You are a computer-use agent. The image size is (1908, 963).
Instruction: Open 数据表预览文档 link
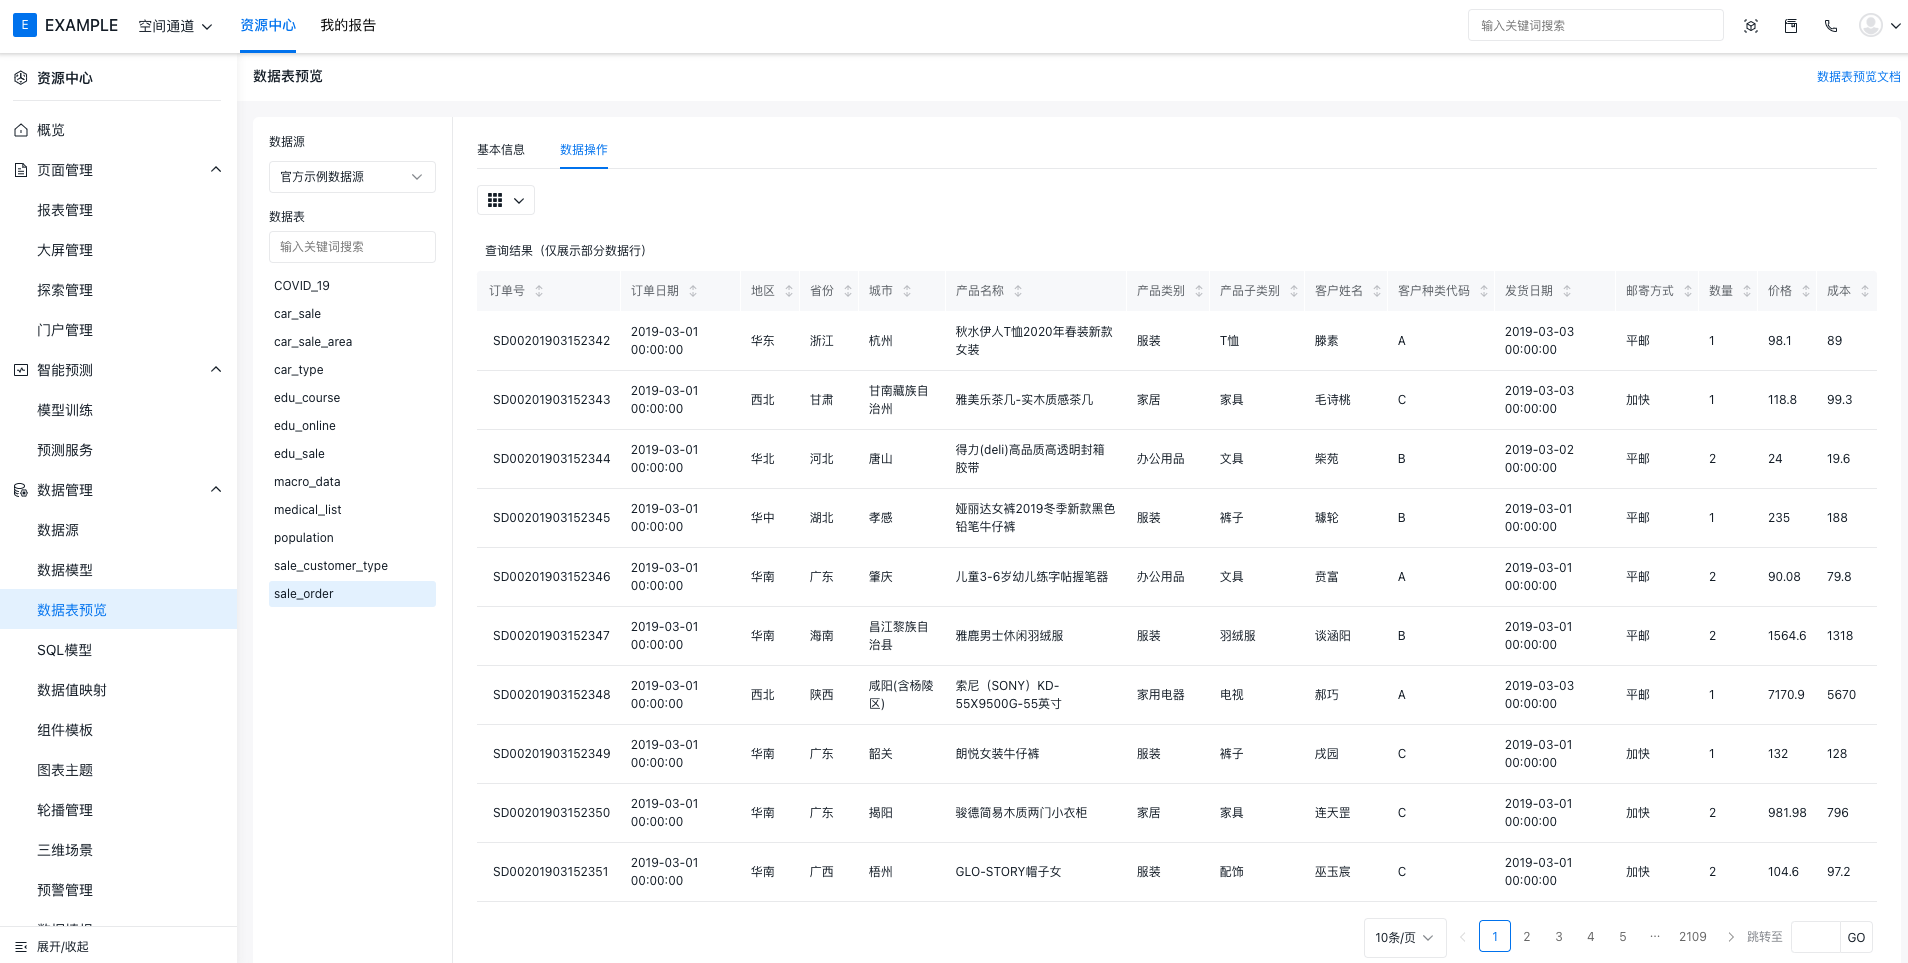pos(1858,77)
